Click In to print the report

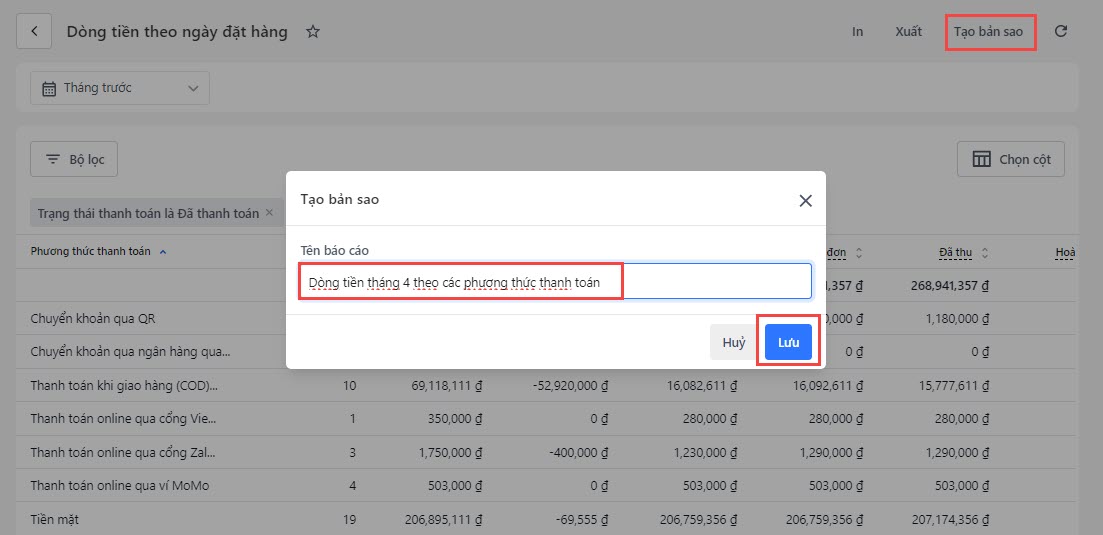857,32
